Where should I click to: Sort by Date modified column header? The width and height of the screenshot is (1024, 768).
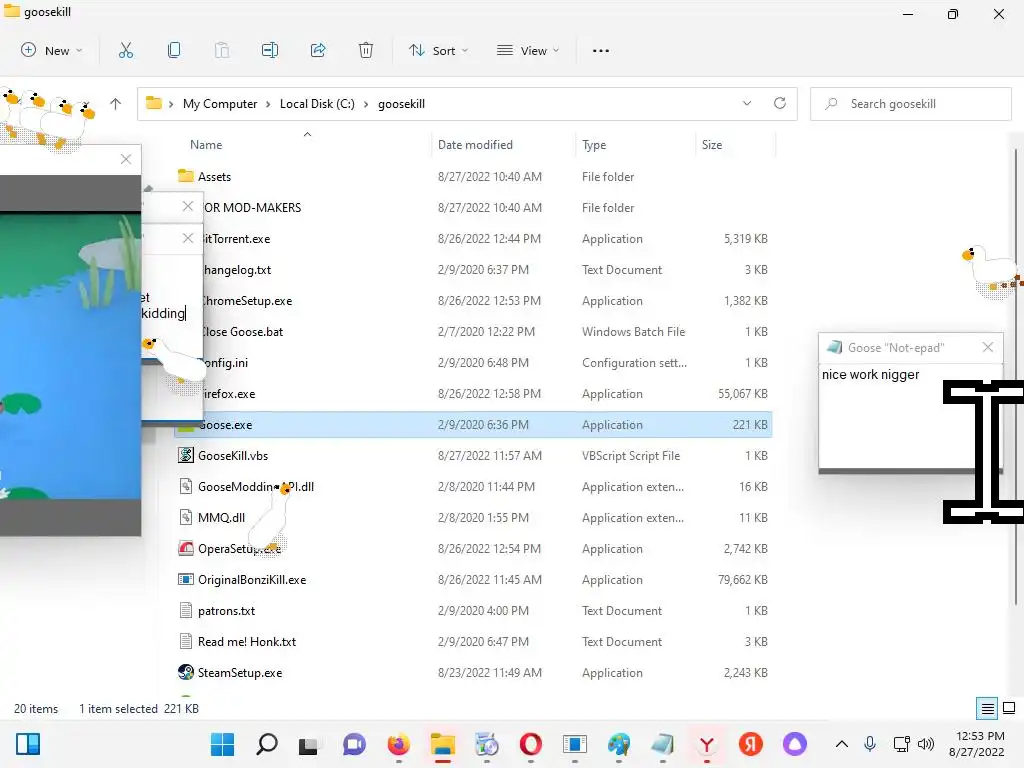475,145
